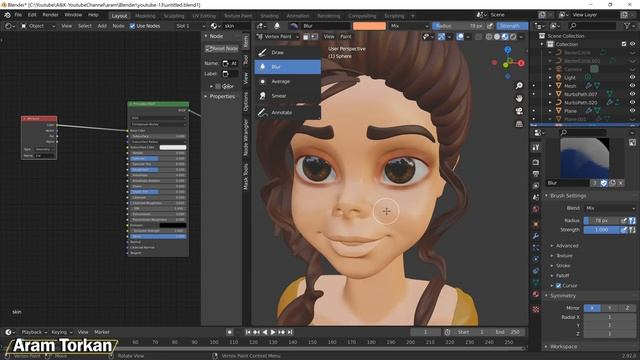Click red X axis on navigation gizmo
The width and height of the screenshot is (640, 360).
coord(521,63)
